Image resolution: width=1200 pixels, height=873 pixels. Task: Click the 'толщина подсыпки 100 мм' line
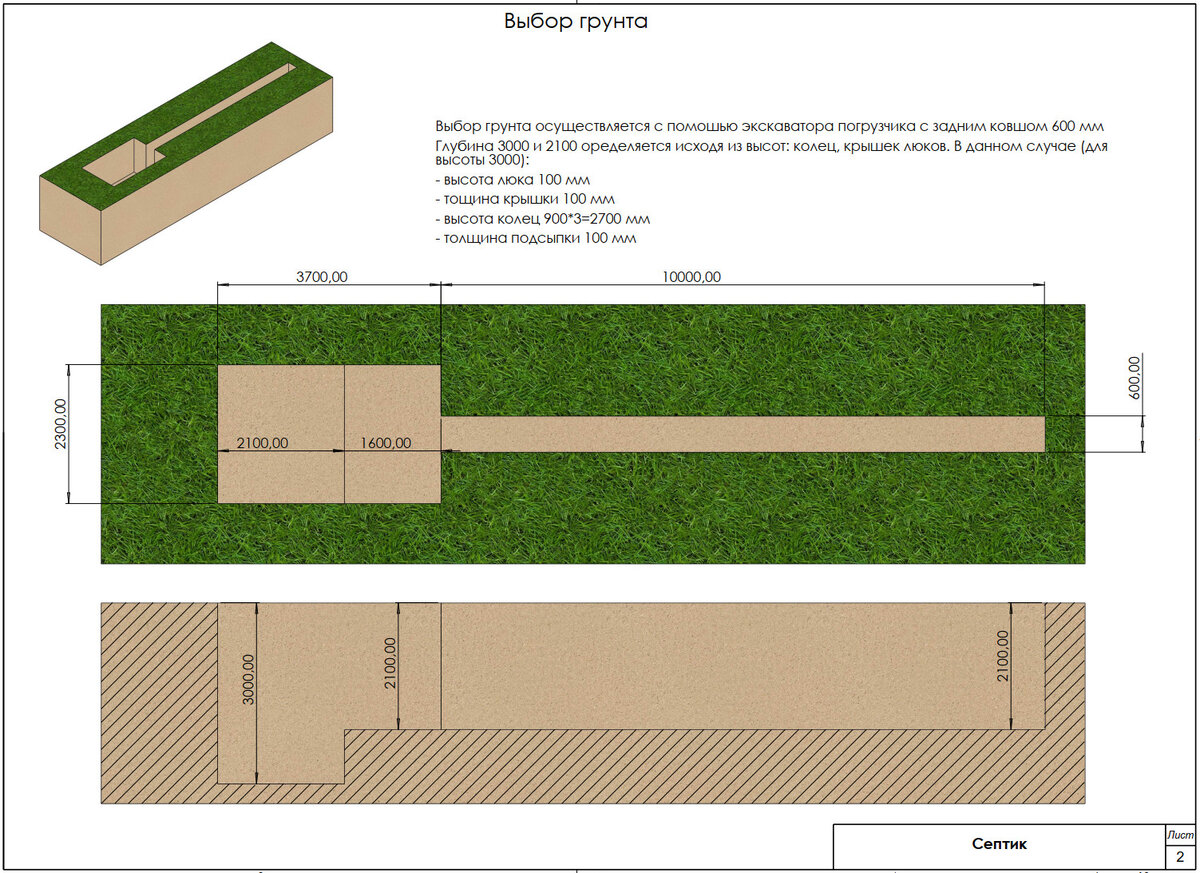(536, 238)
